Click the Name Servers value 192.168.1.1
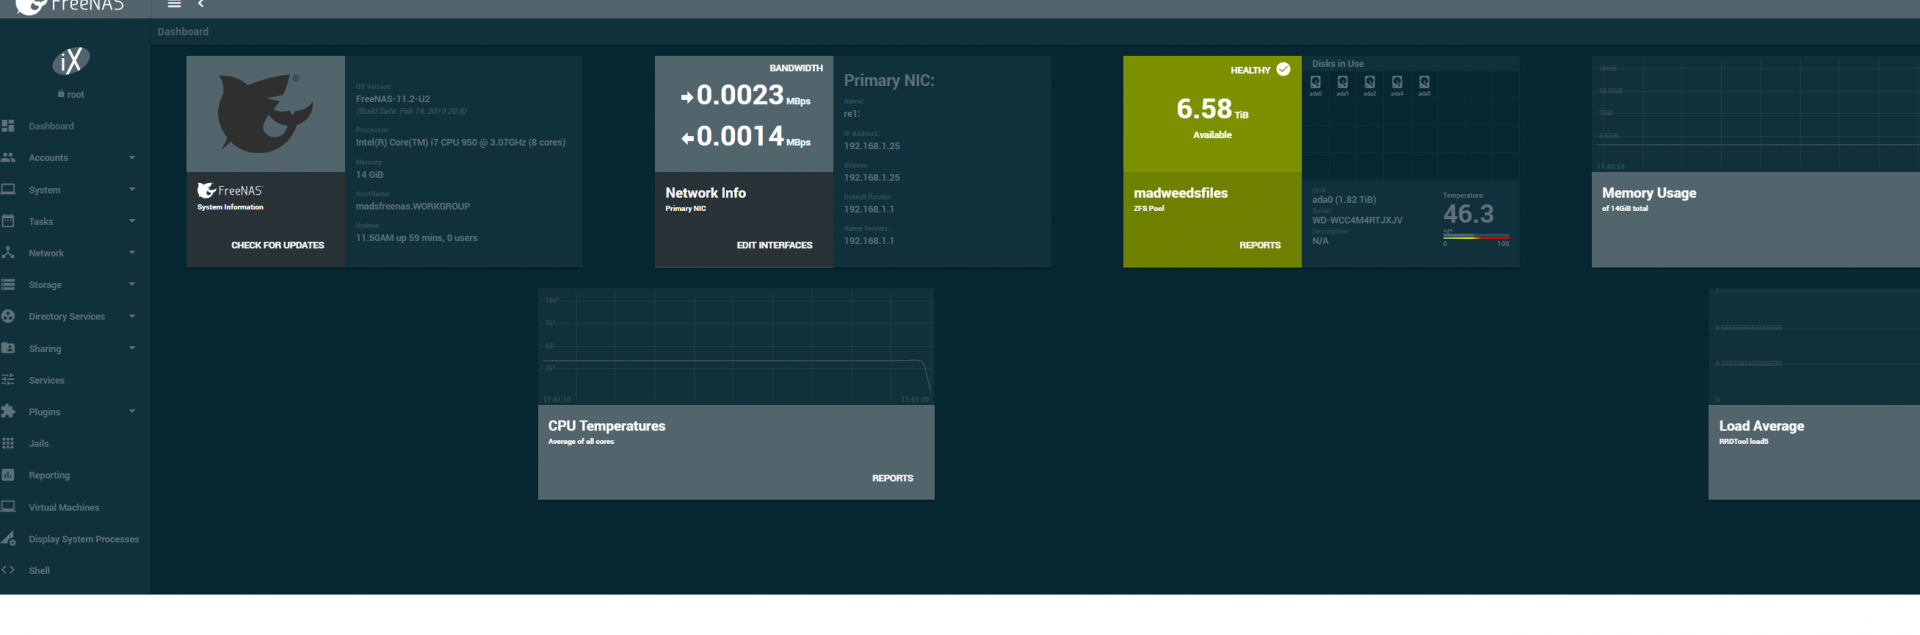 (869, 241)
